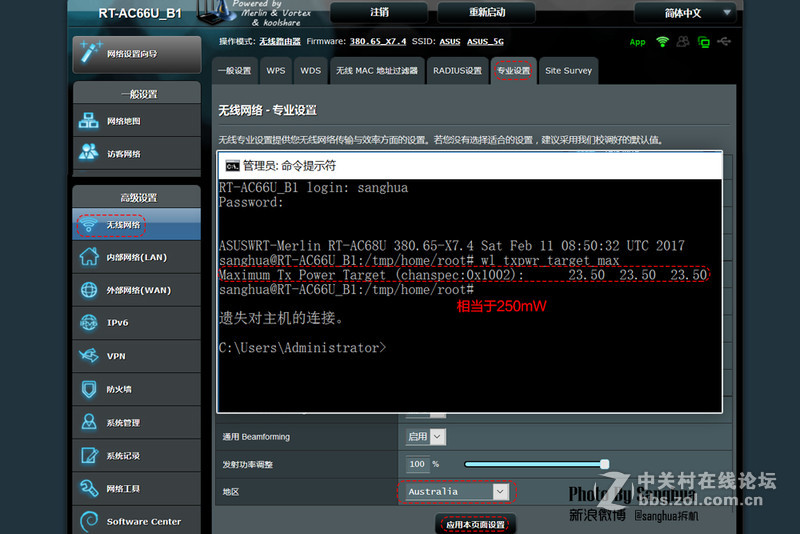
Task: Open the 无线路由器 operation mode link
Action: pos(280,41)
